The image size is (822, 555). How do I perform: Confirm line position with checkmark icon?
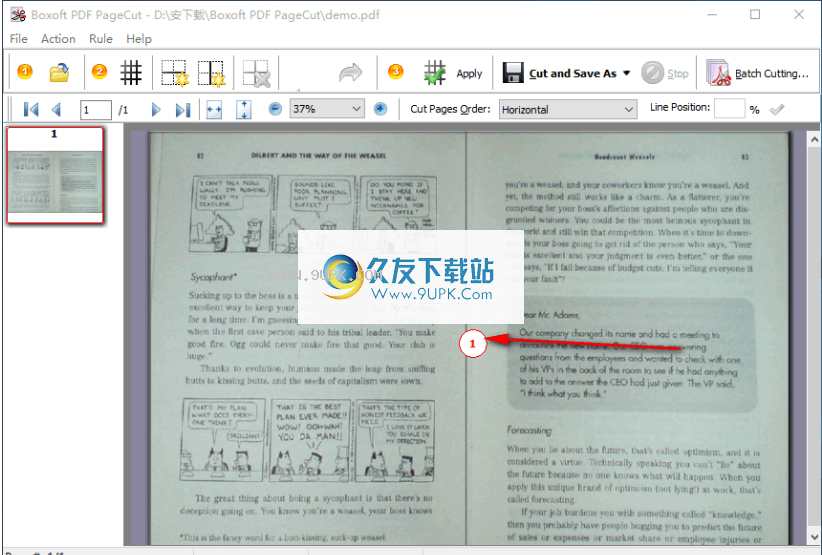(x=777, y=109)
